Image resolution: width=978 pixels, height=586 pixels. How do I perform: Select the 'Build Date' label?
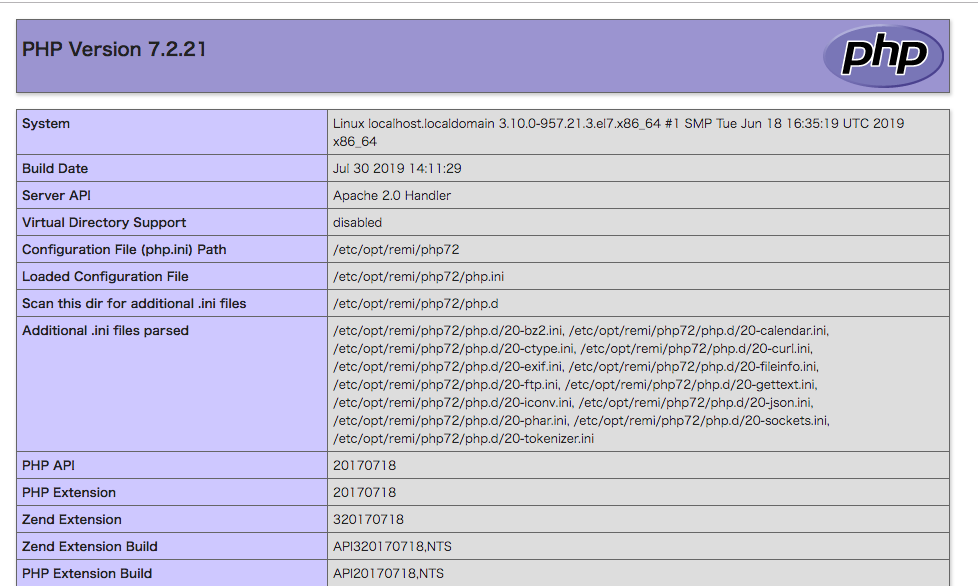[x=55, y=168]
